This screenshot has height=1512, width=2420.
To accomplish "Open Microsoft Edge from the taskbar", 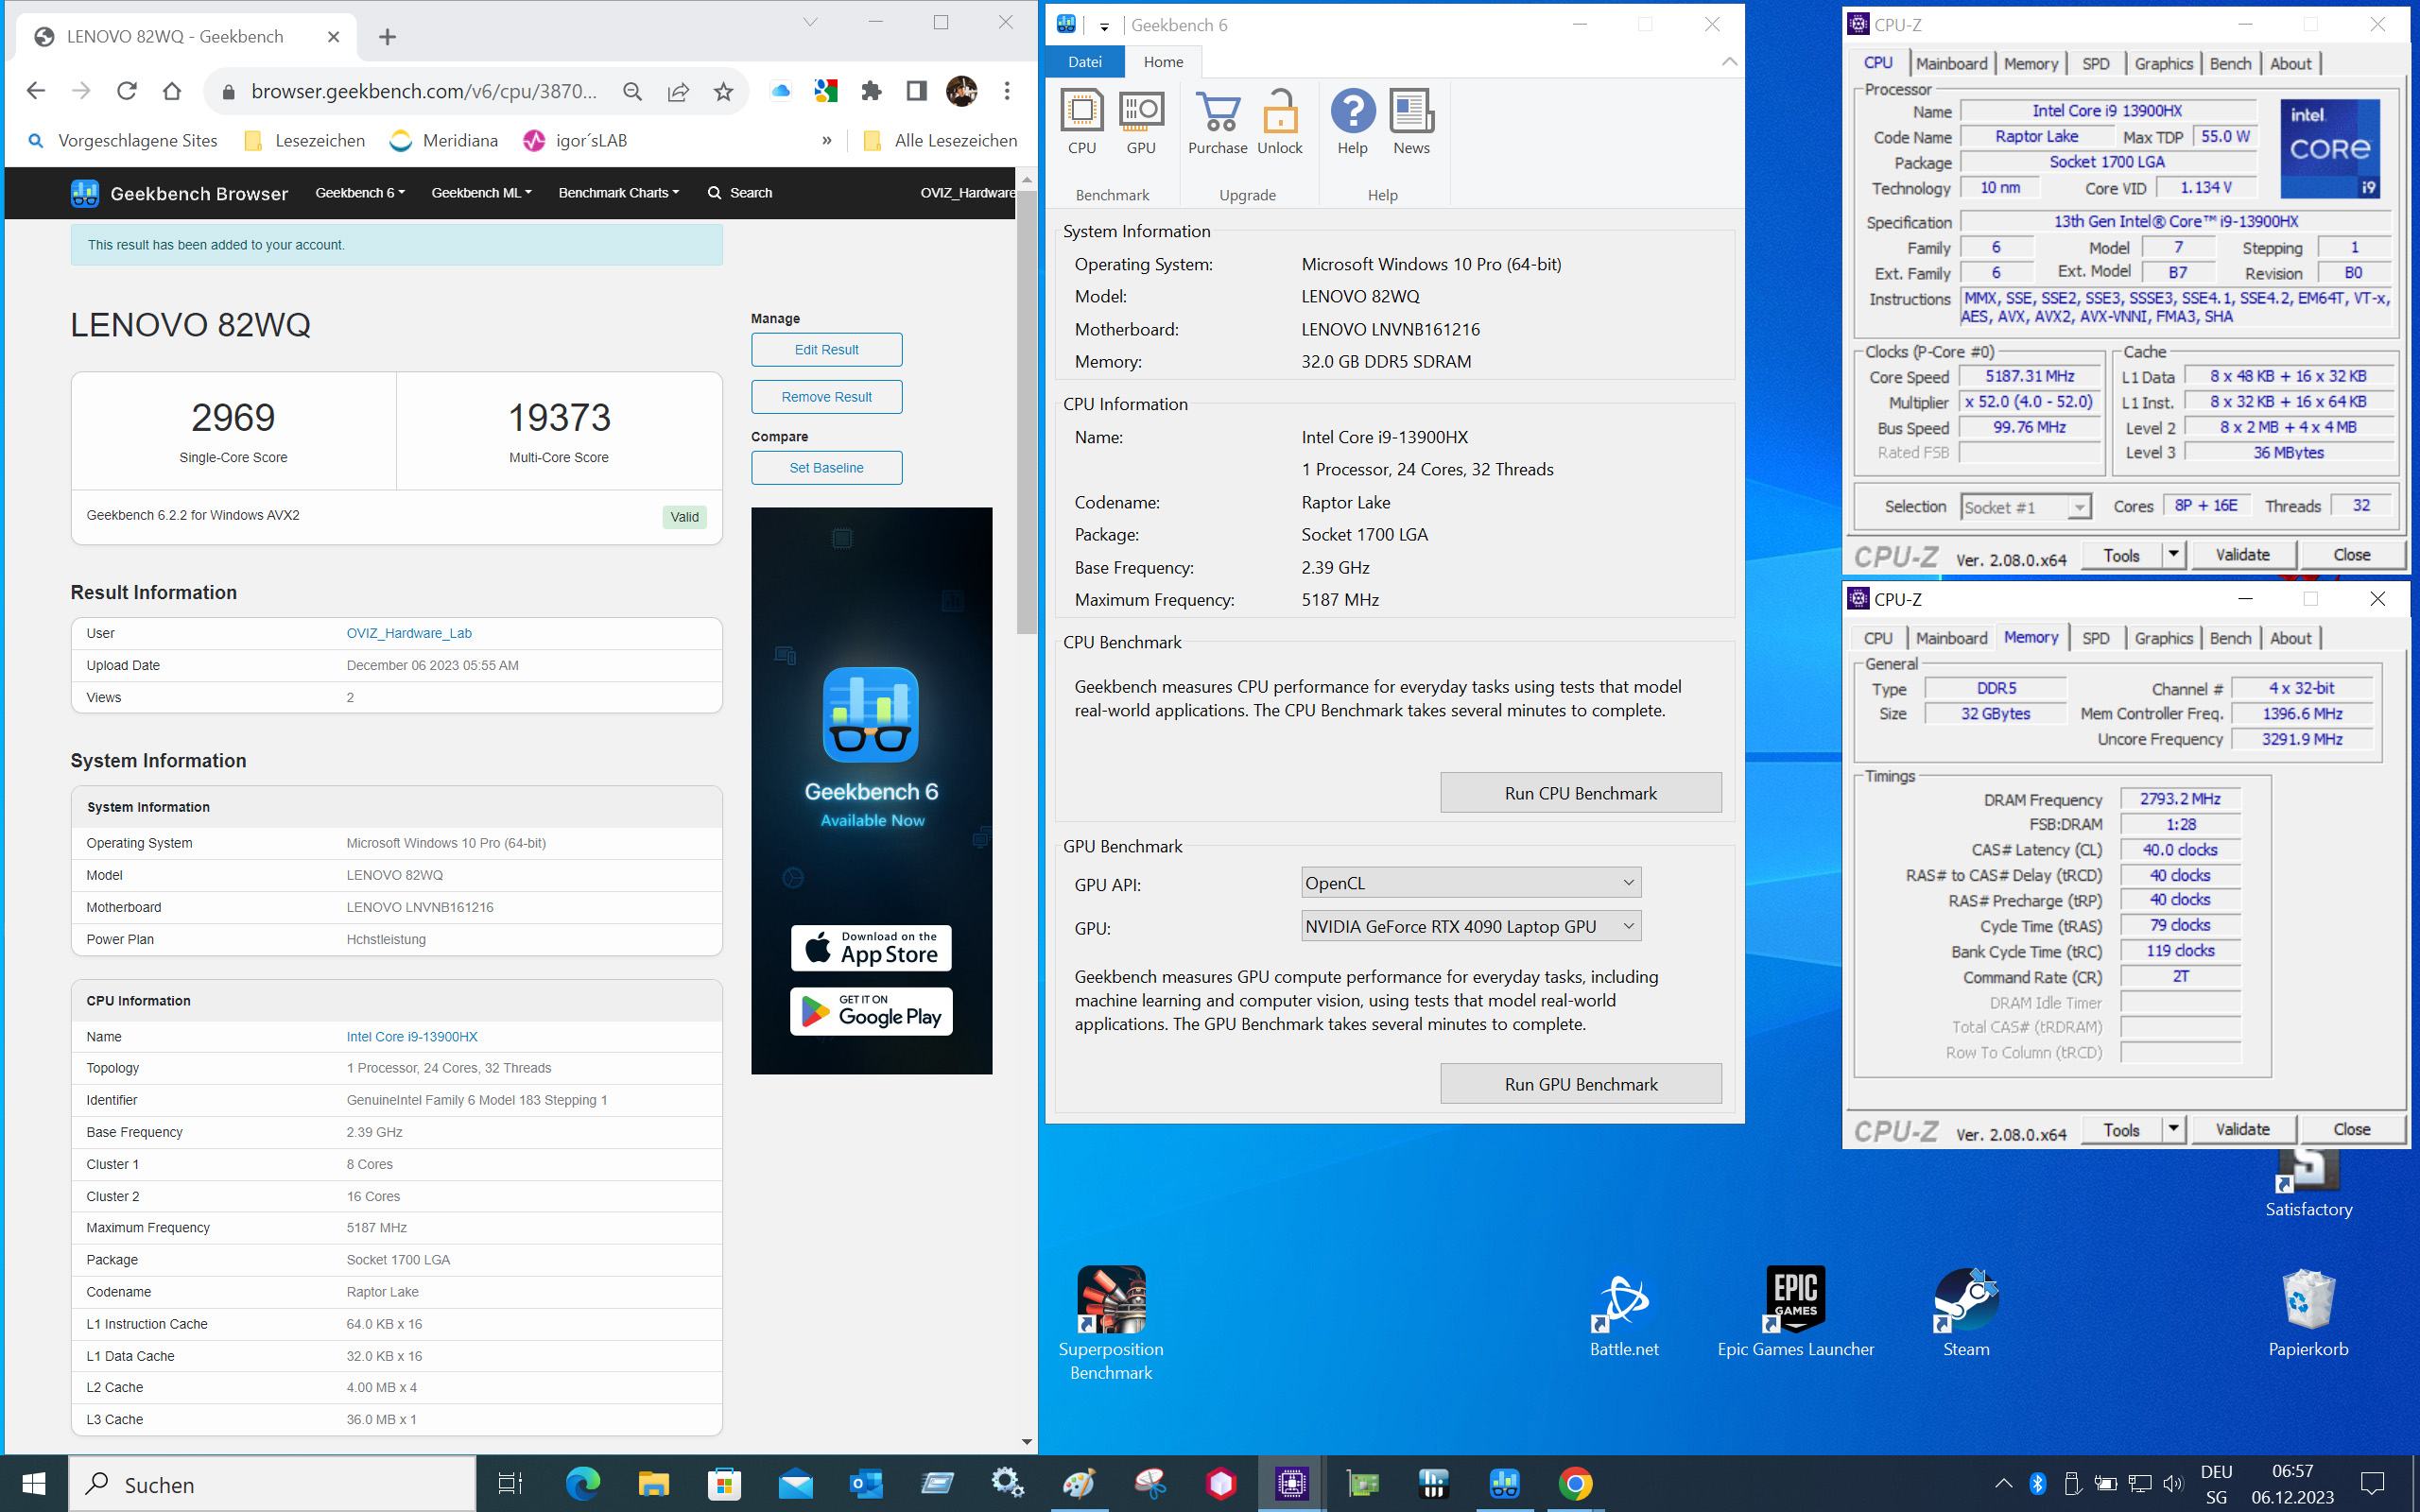I will 583,1483.
